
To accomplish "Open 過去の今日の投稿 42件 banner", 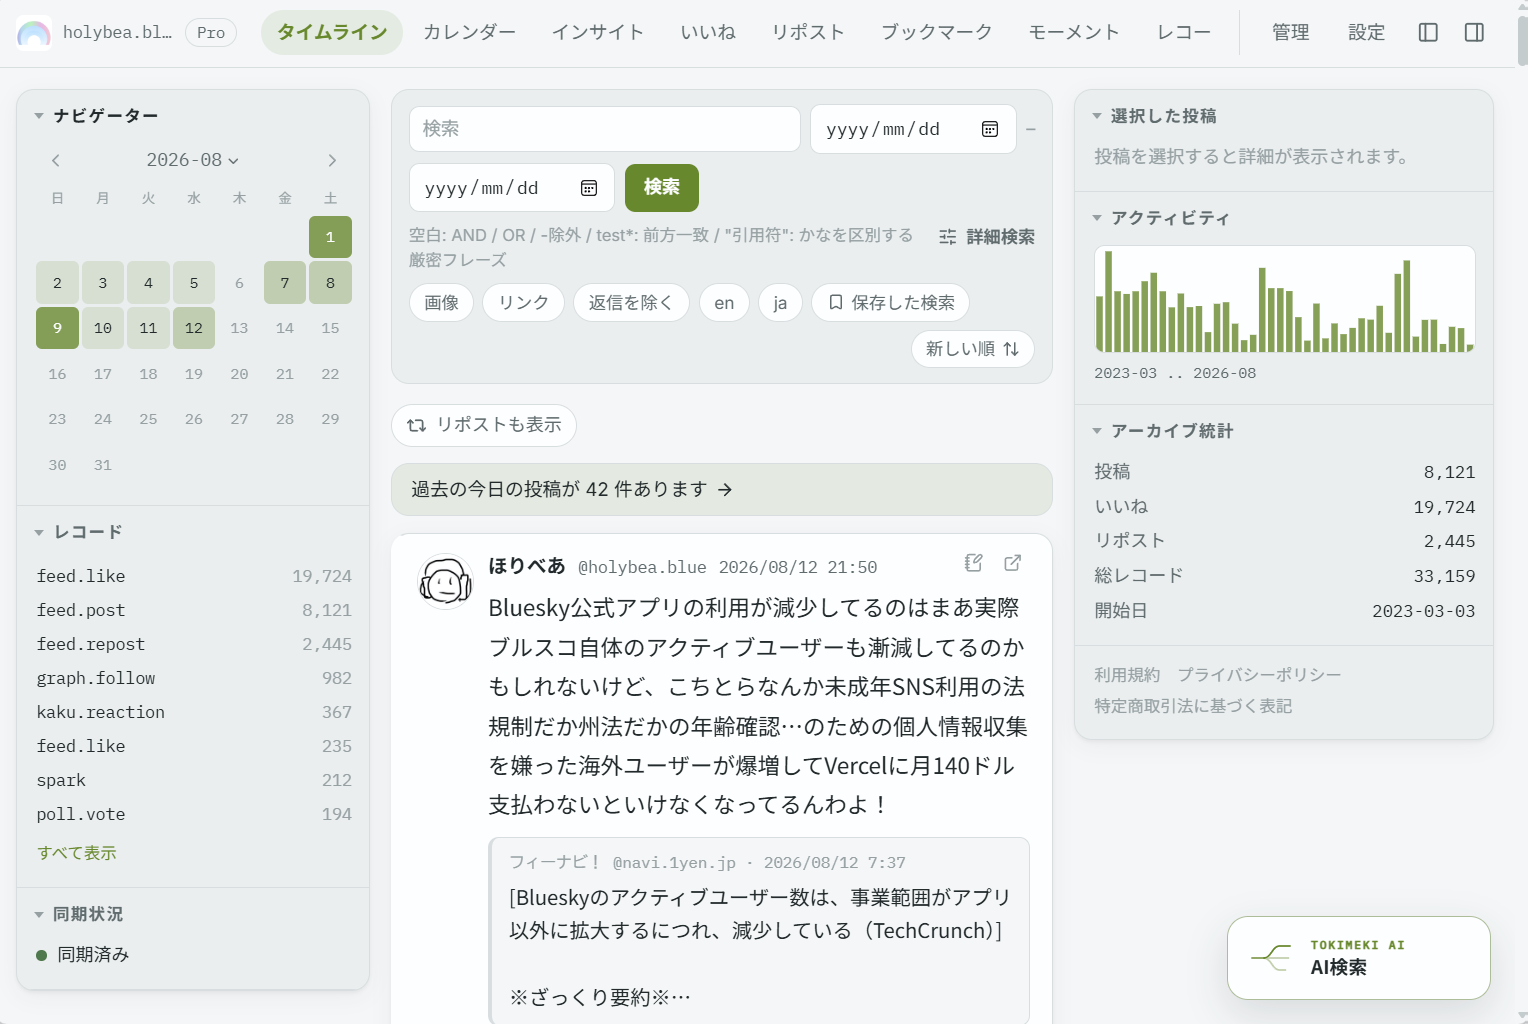I will click(722, 489).
